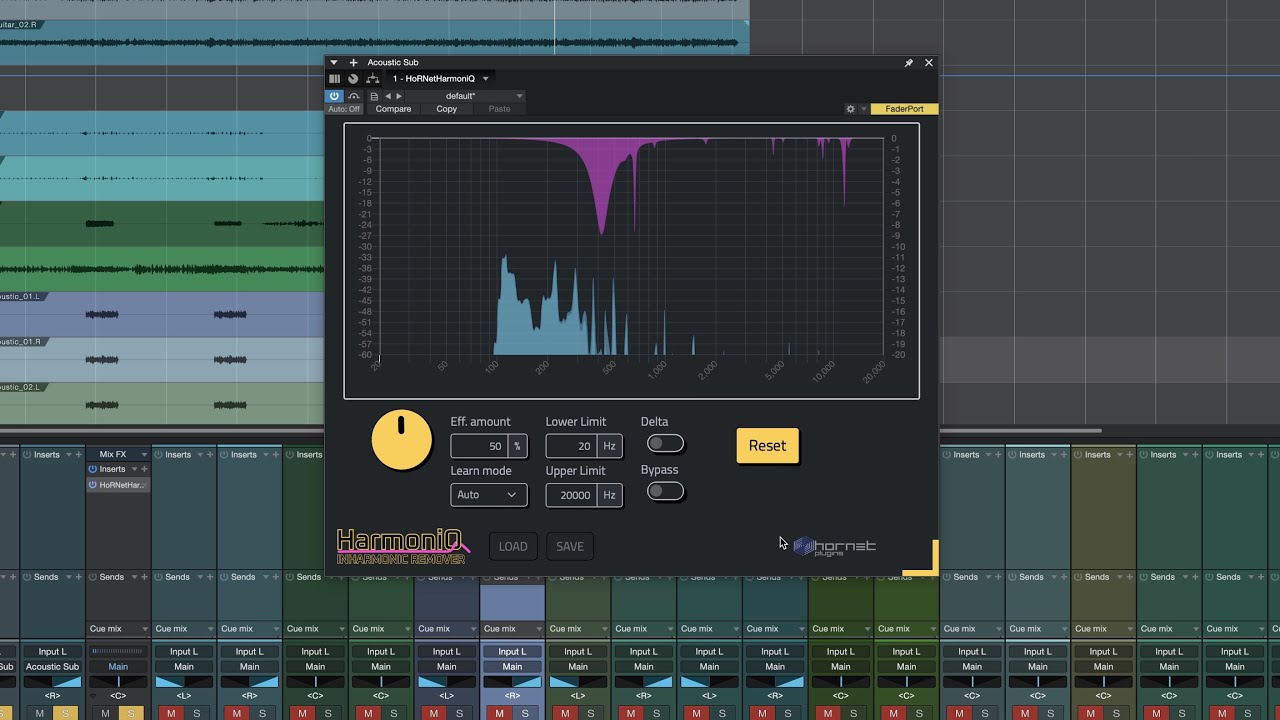
Task: Click Input L on the highlighted channel
Action: click(512, 652)
